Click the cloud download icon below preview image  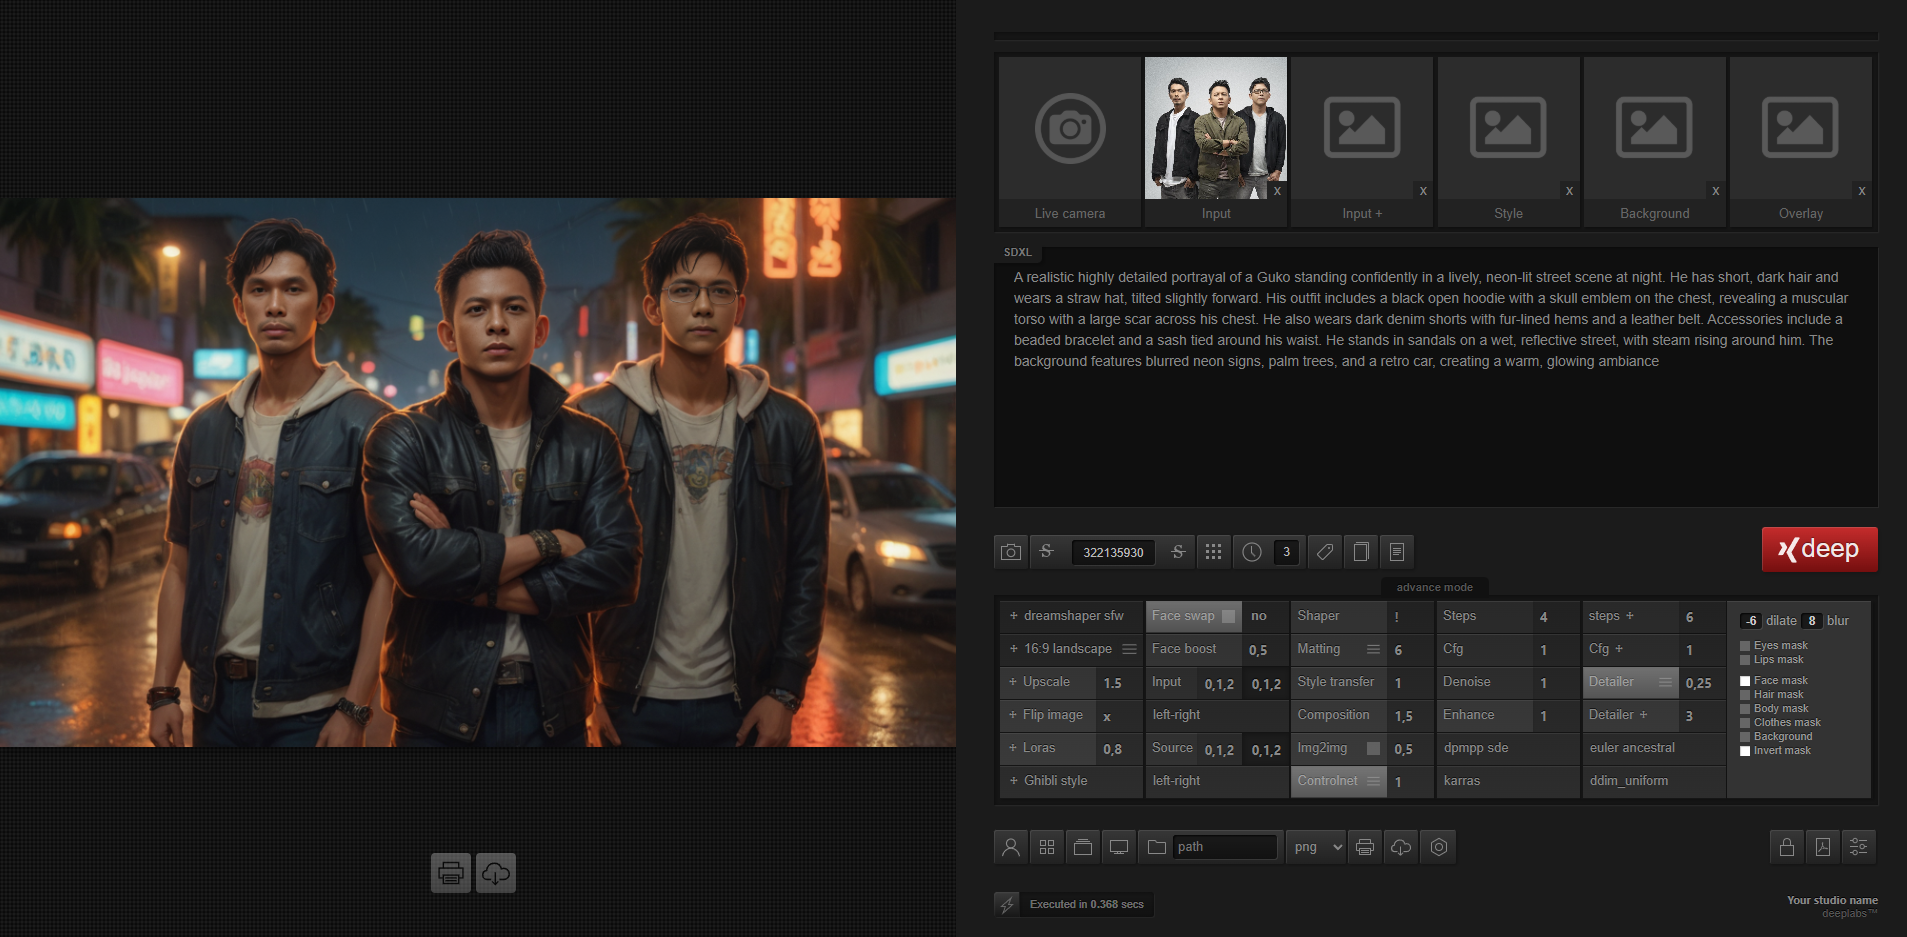pyautogui.click(x=496, y=873)
